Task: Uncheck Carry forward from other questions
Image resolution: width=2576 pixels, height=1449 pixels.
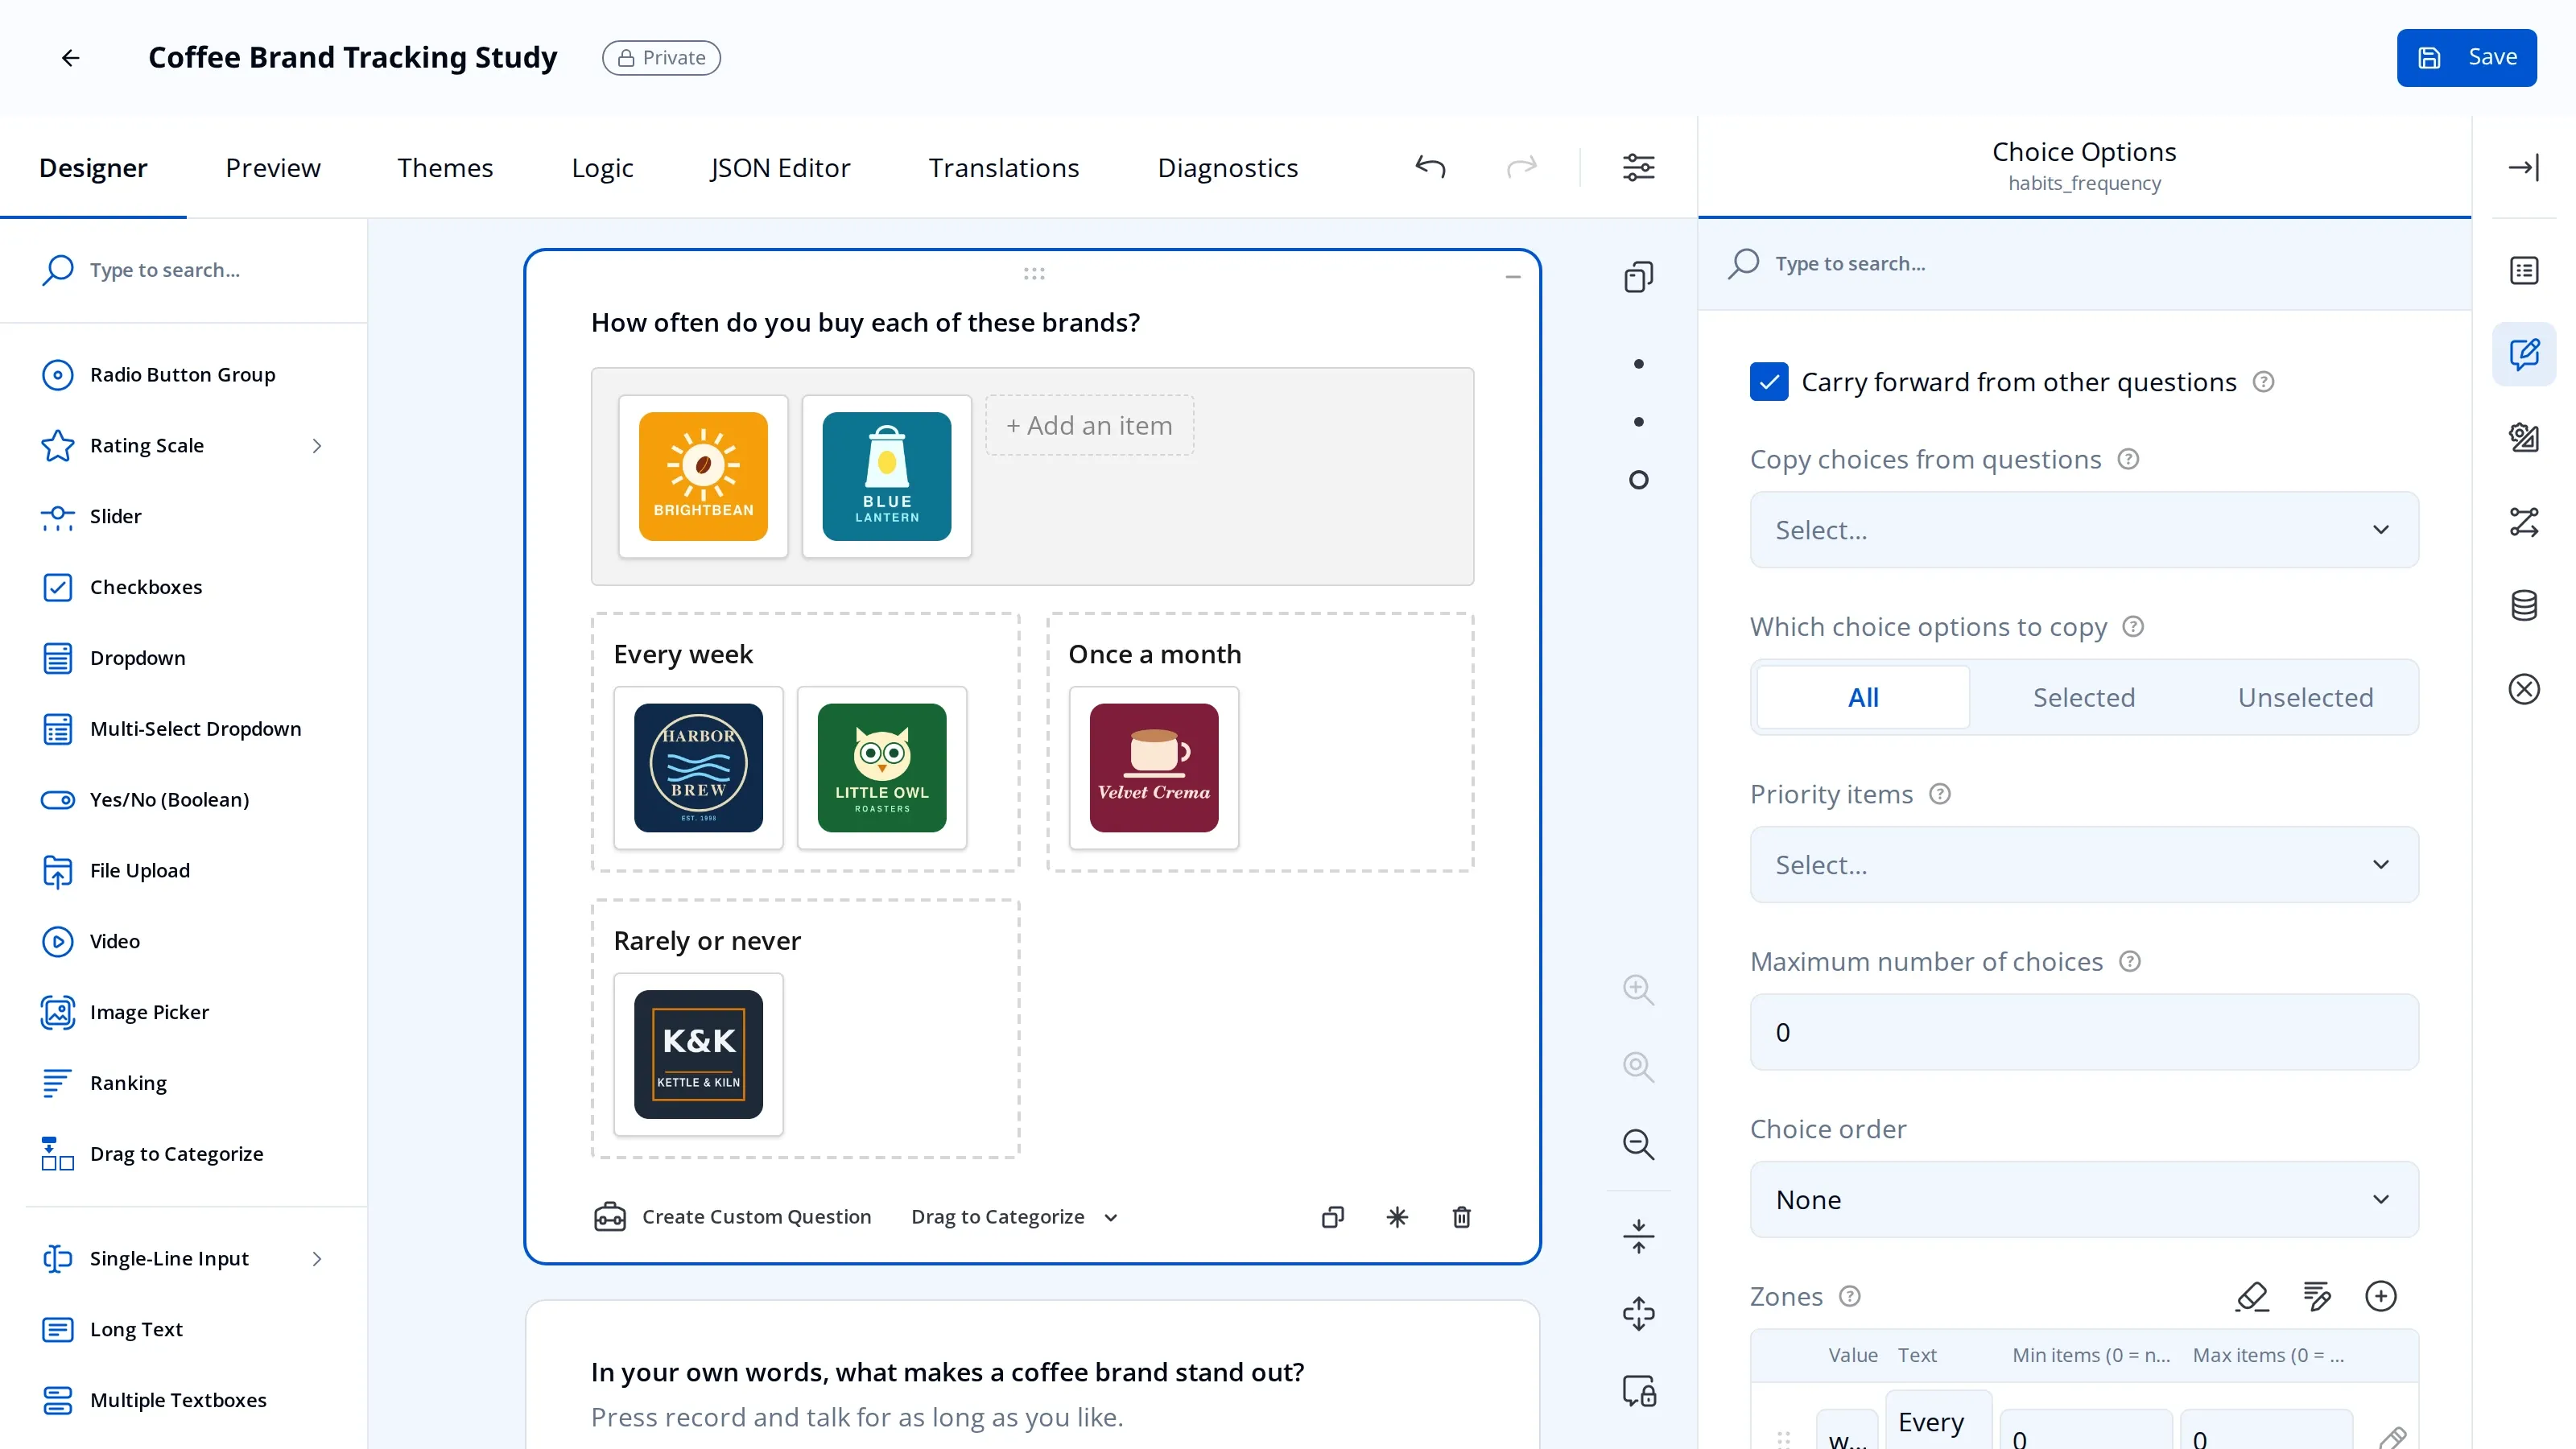Action: [1768, 382]
